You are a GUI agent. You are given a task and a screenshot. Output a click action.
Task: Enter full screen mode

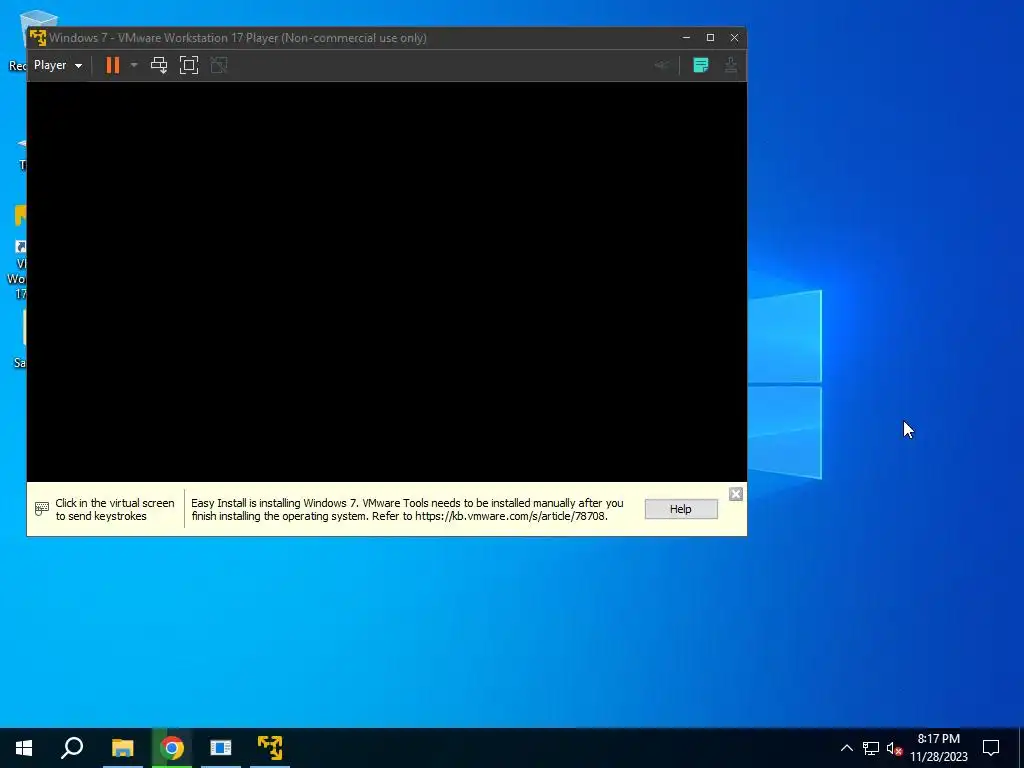(189, 65)
